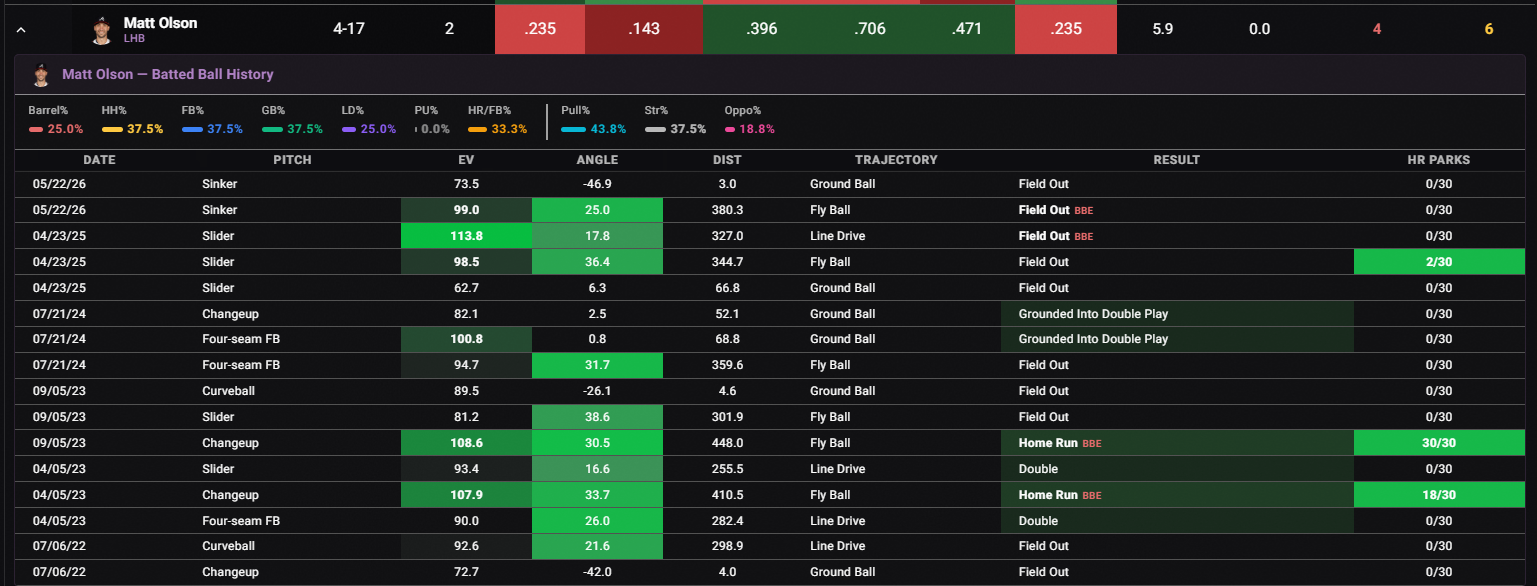Click the Oppo% pink legend marker

click(x=730, y=129)
